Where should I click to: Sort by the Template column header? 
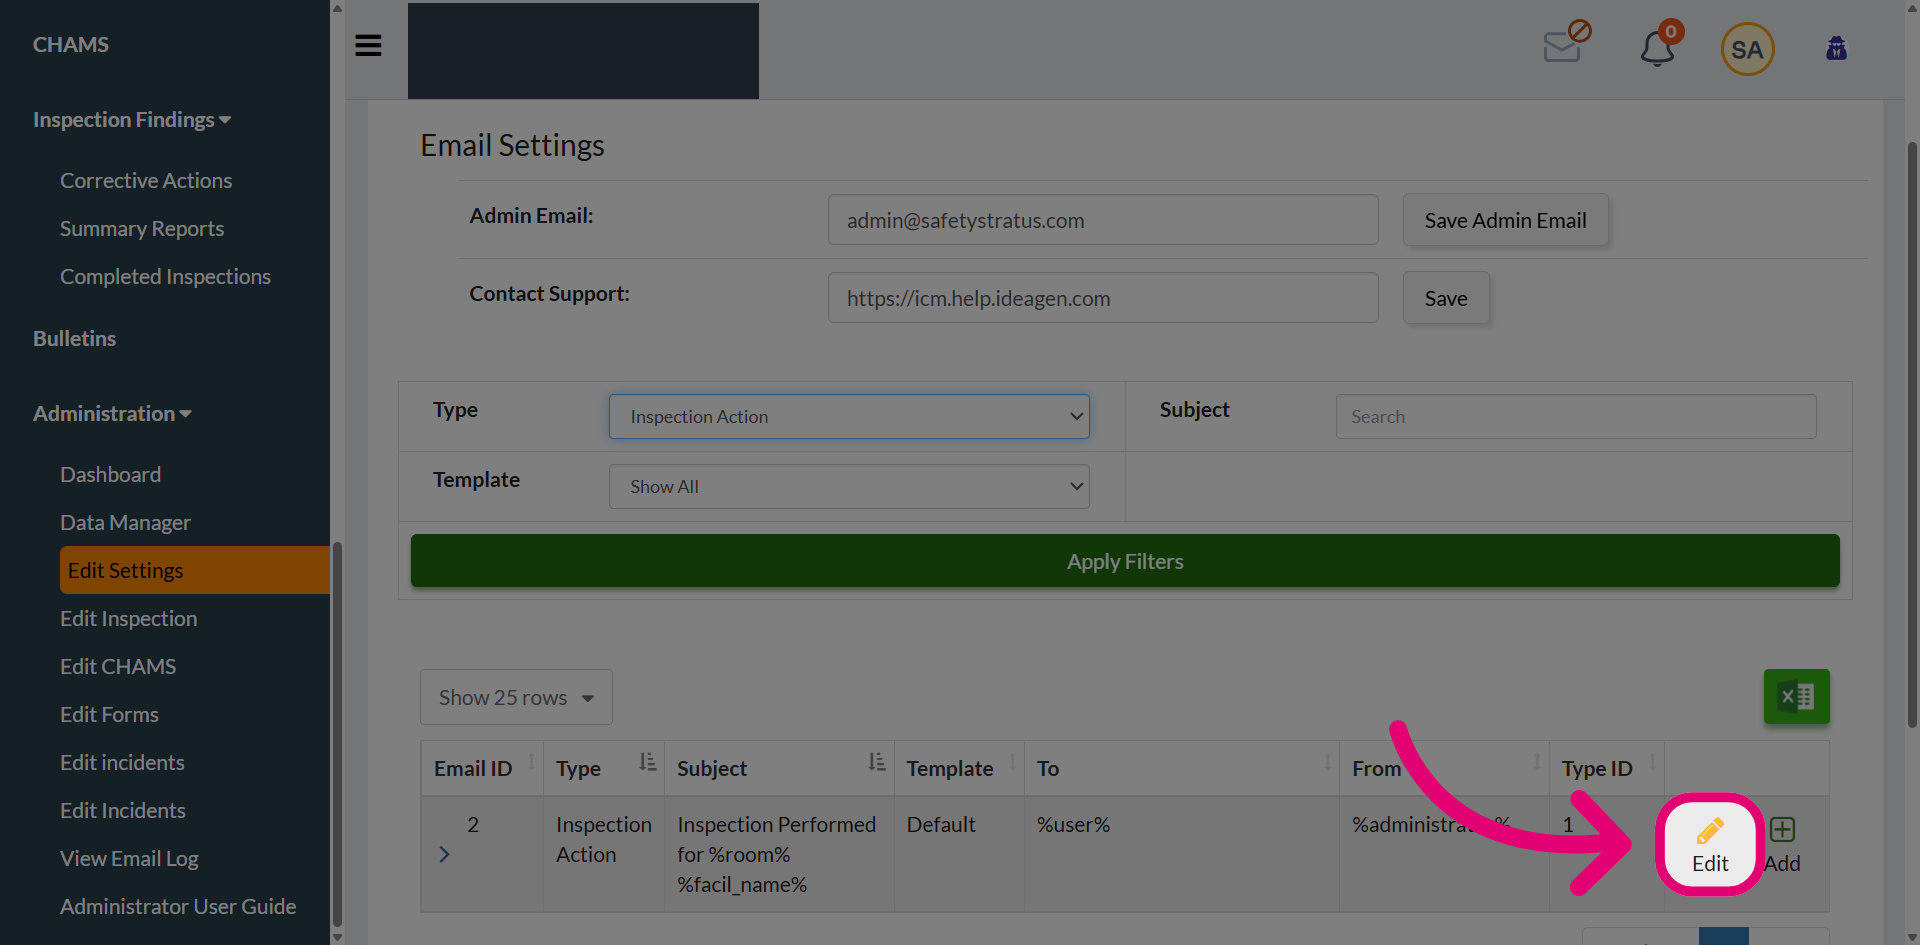[x=959, y=768]
